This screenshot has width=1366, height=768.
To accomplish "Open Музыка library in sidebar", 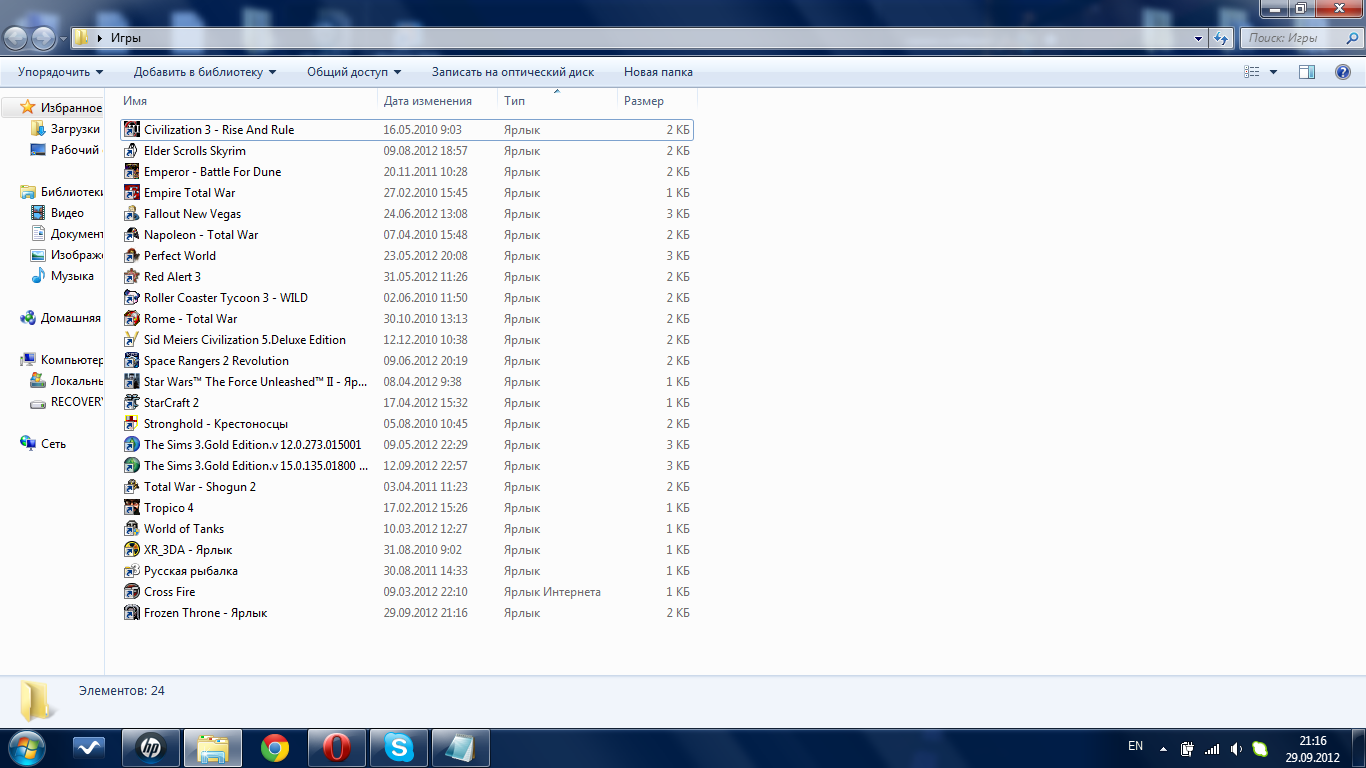I will (62, 276).
